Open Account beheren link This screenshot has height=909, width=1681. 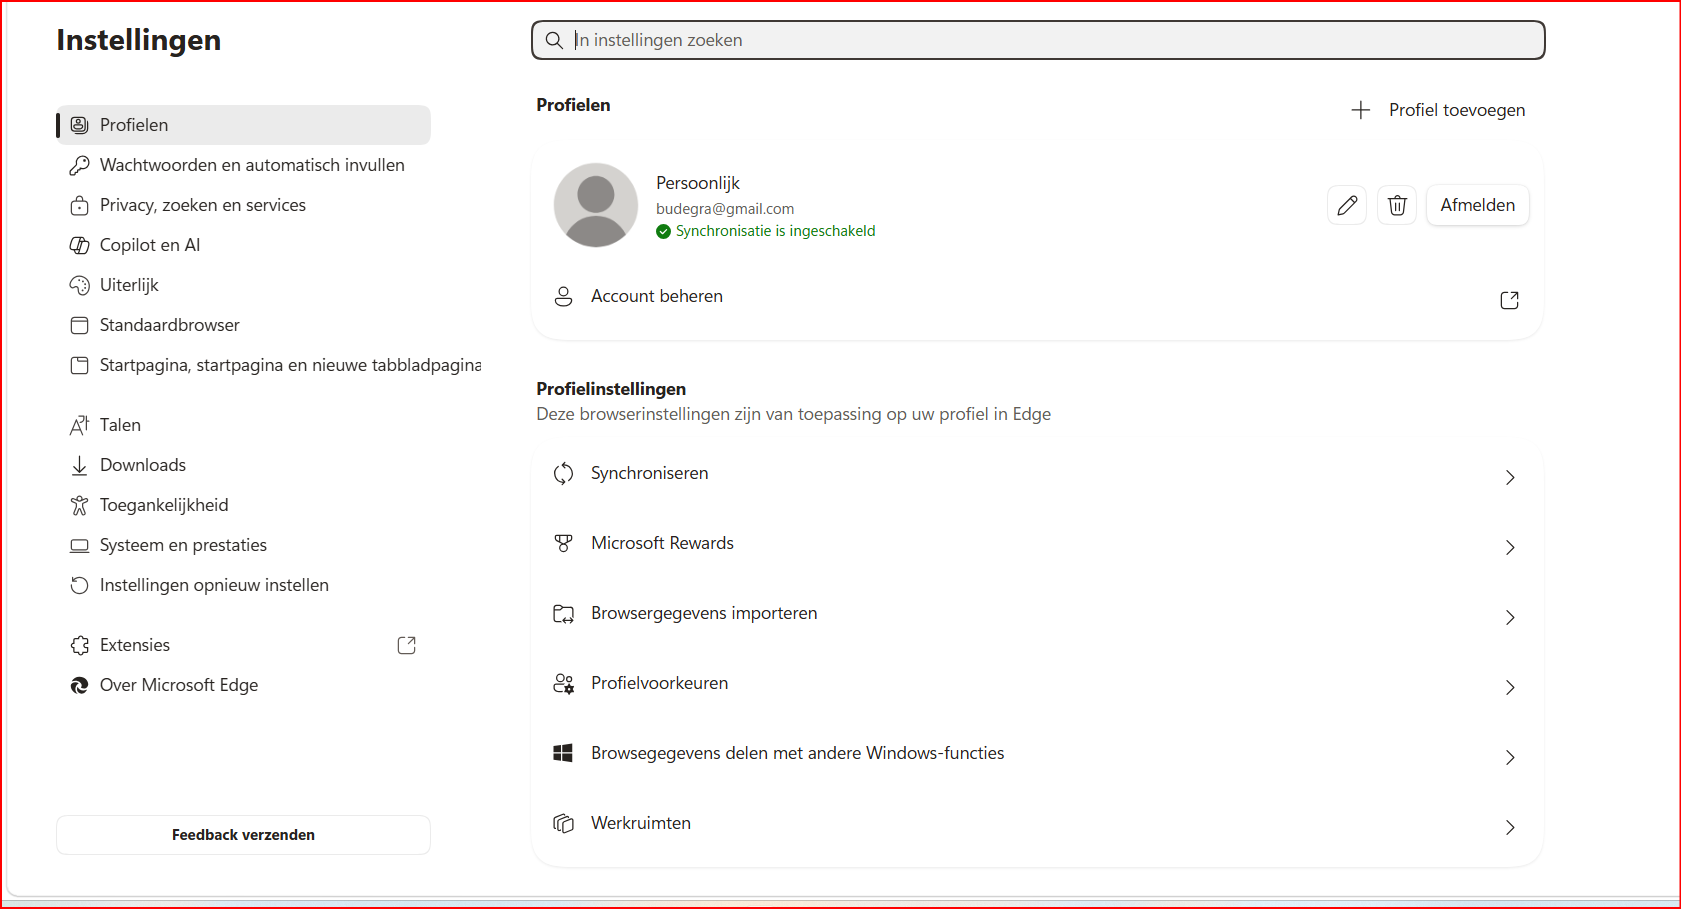[657, 296]
